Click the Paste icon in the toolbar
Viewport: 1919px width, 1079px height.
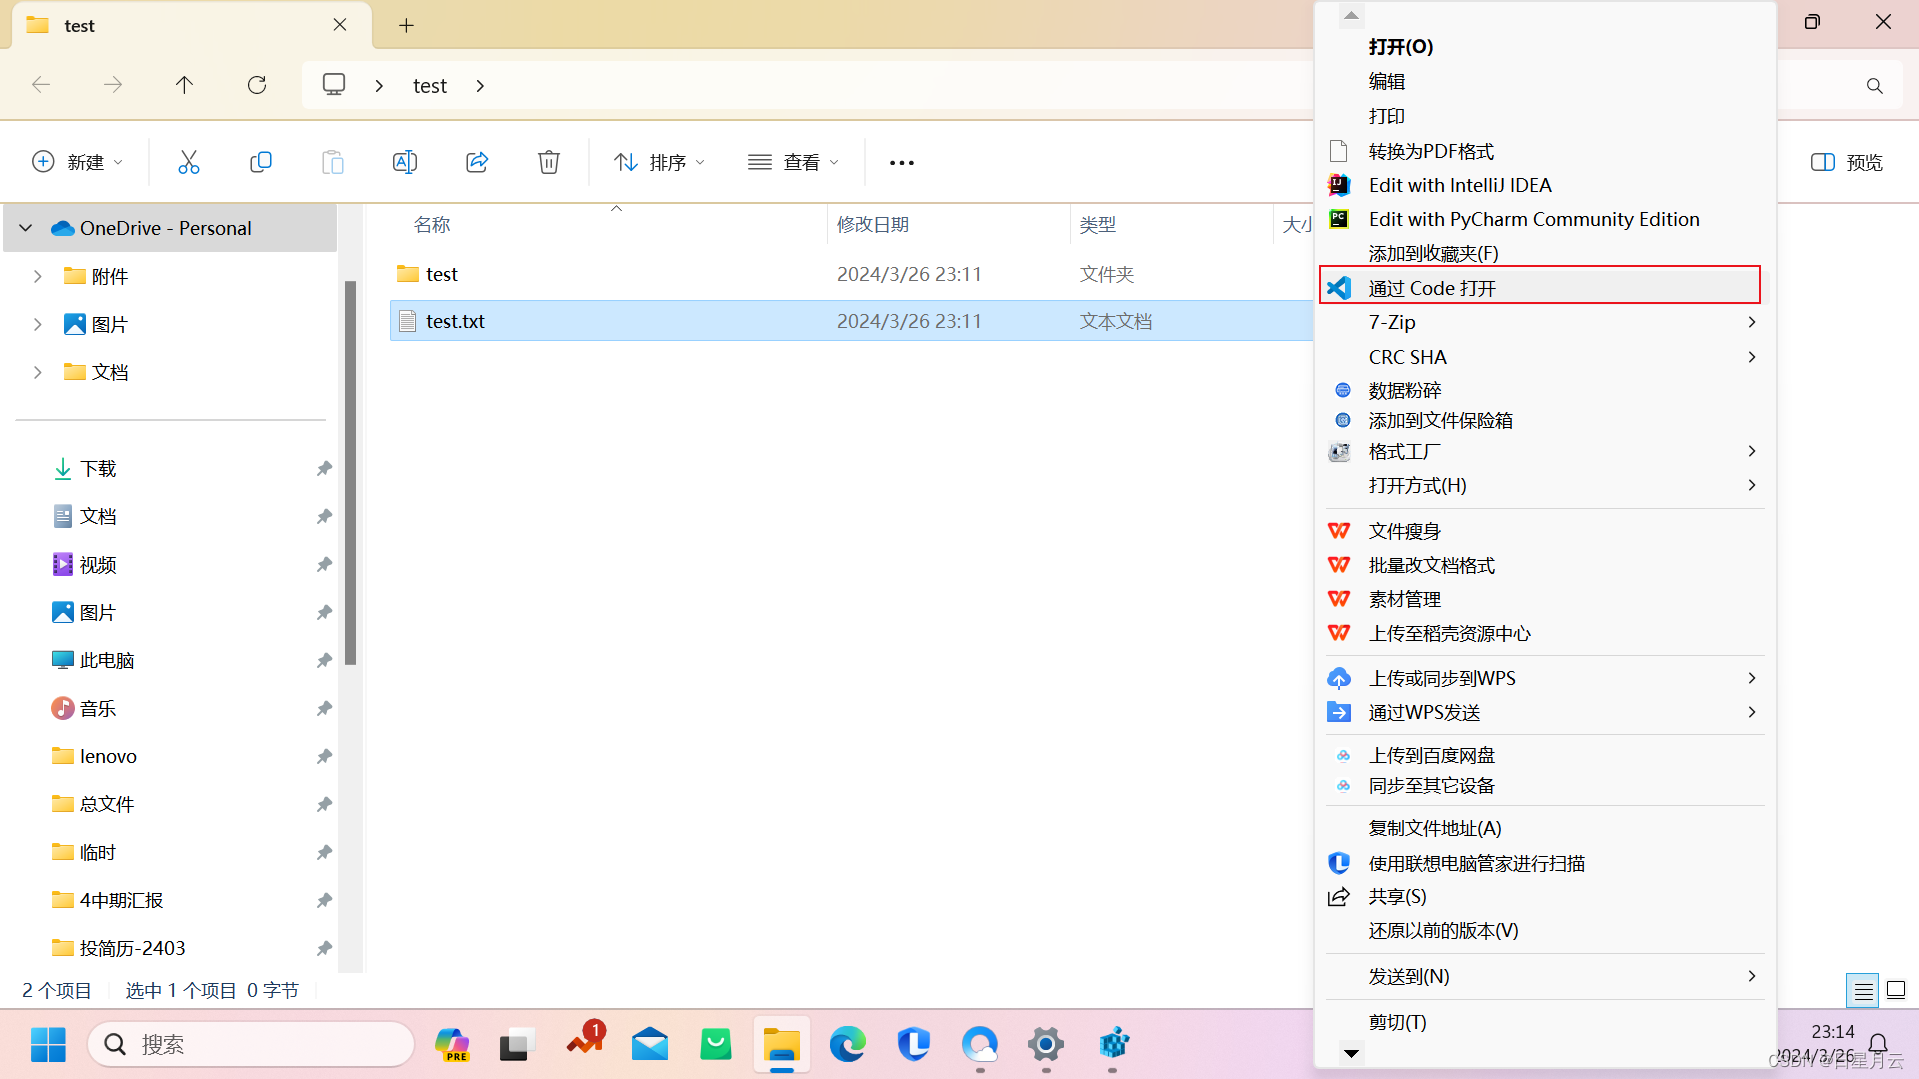point(333,161)
